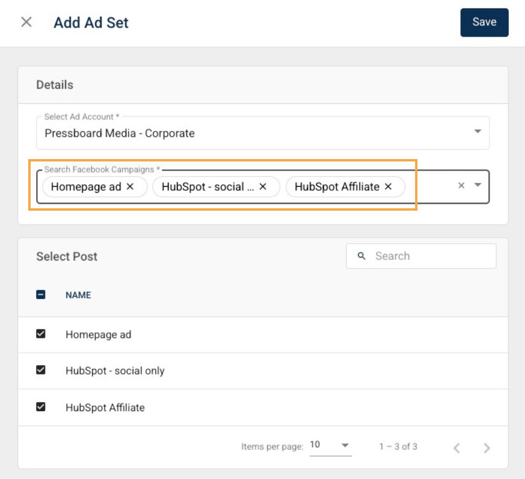Select the Homepage ad chip label
The image size is (525, 479).
pos(86,186)
